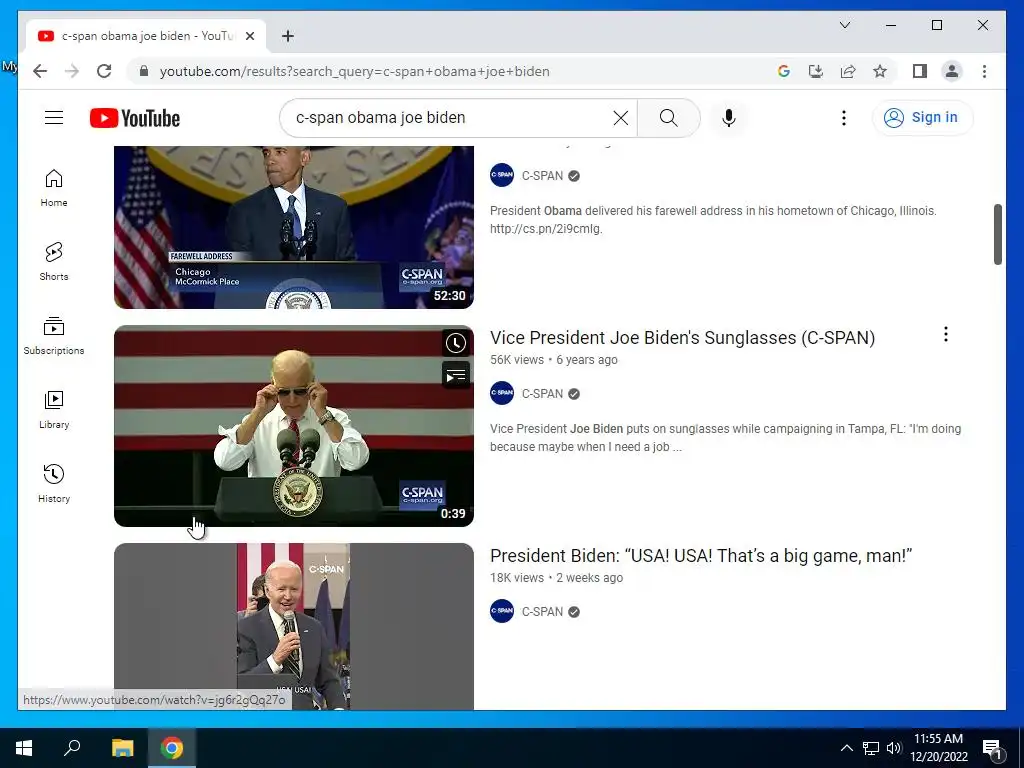1024x768 pixels.
Task: Share this page from the address bar
Action: pyautogui.click(x=848, y=71)
